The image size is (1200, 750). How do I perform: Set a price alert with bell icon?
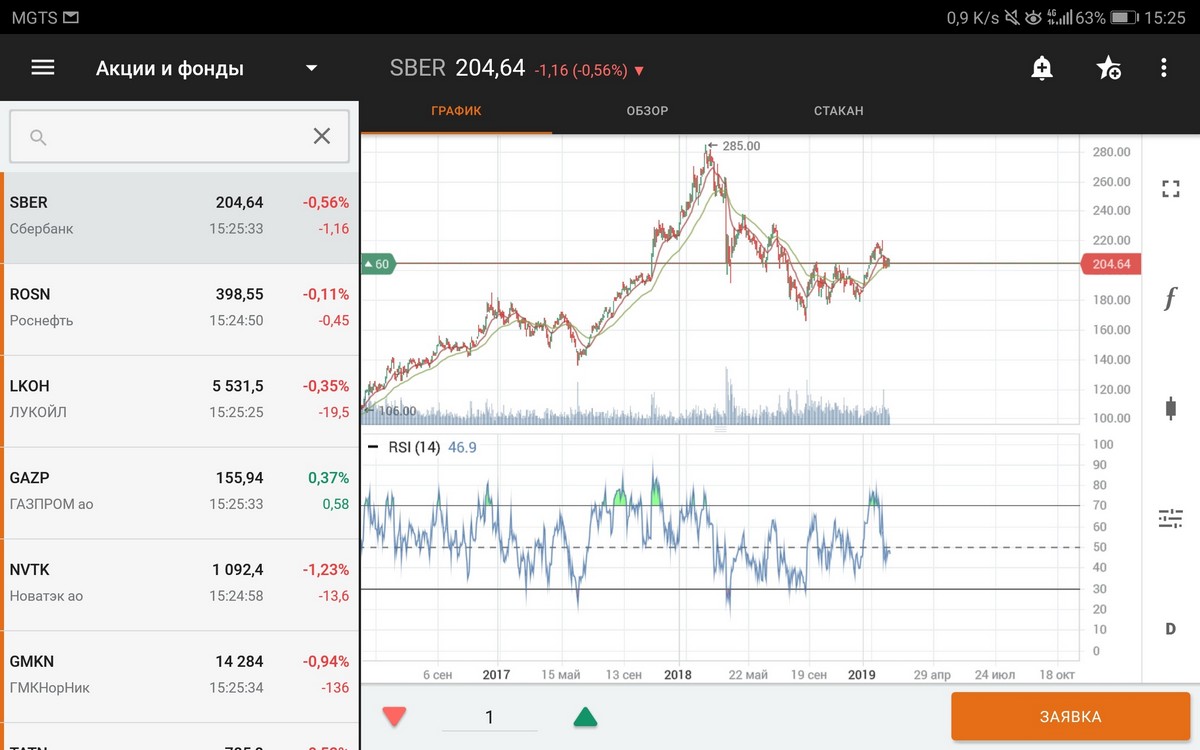(1042, 68)
